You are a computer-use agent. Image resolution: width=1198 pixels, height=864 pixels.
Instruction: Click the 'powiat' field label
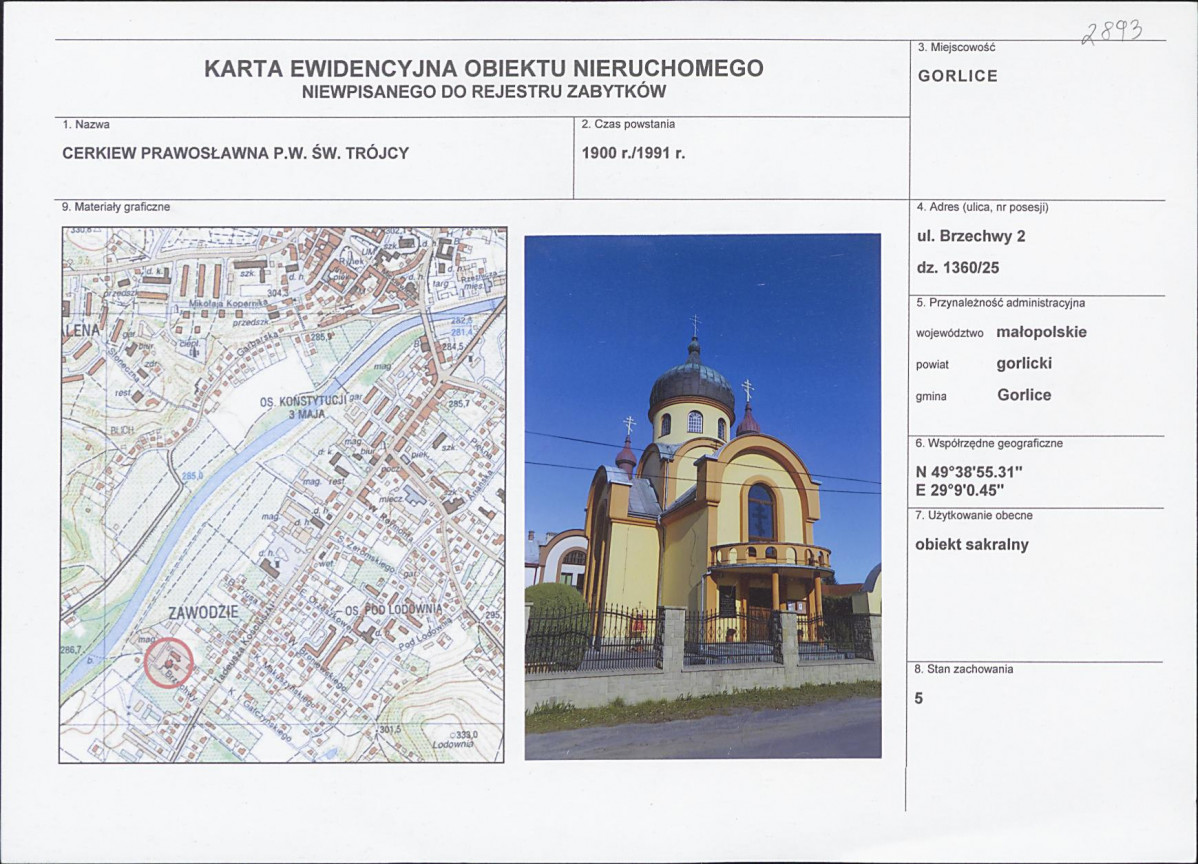(932, 365)
